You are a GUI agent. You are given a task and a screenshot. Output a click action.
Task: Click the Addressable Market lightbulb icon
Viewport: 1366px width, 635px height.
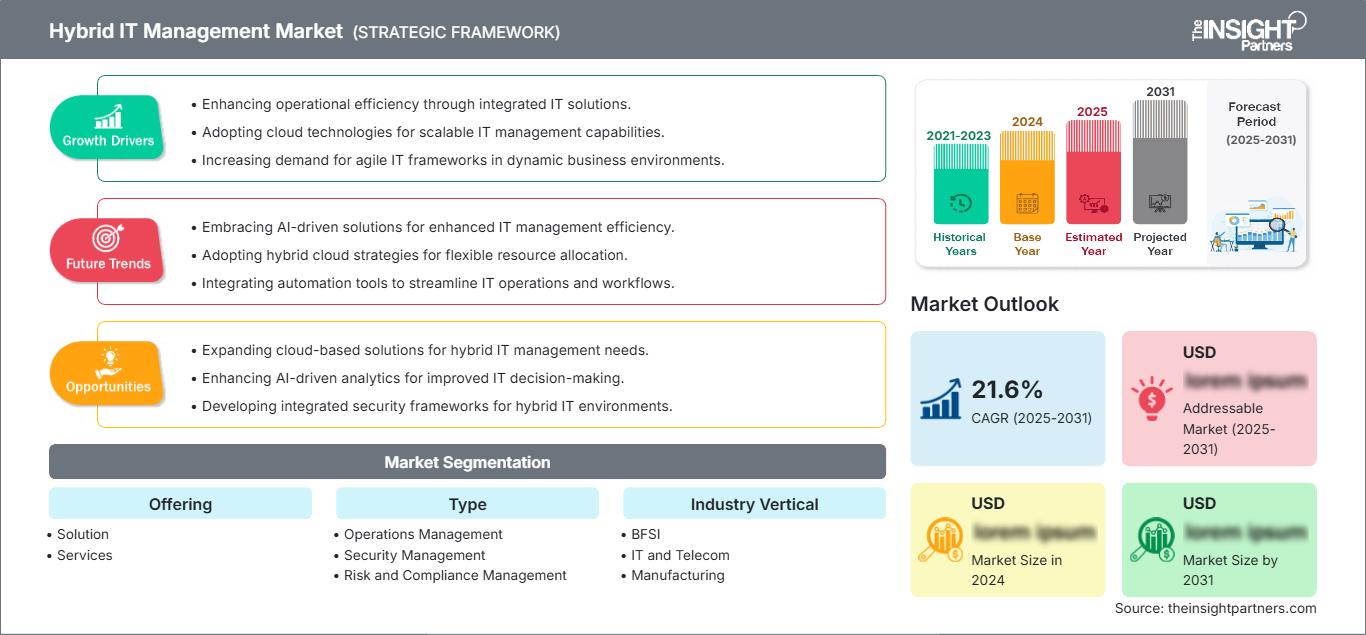click(1153, 398)
